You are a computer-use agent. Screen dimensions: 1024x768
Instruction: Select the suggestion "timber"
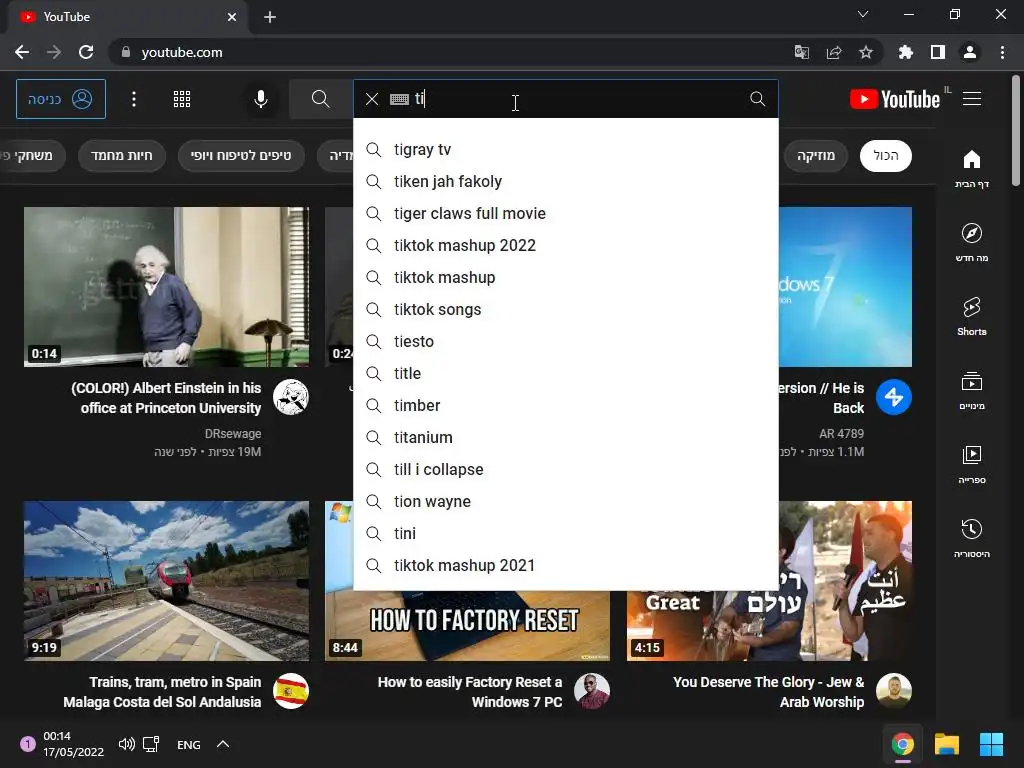566,406
